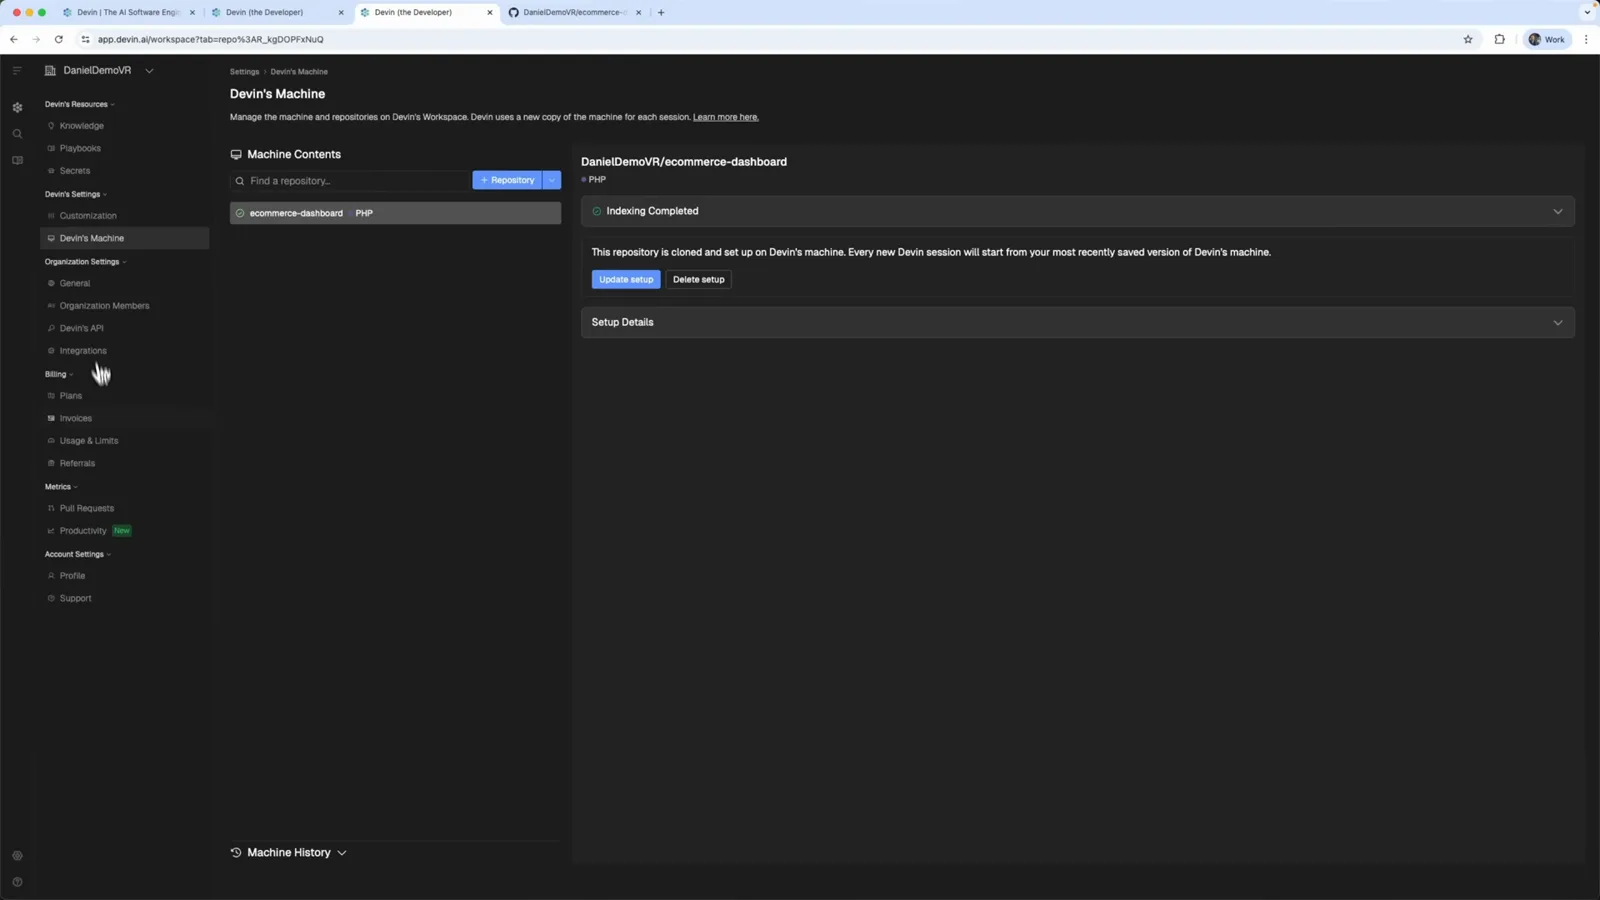Collapse the Devin's Settings section

pos(76,194)
